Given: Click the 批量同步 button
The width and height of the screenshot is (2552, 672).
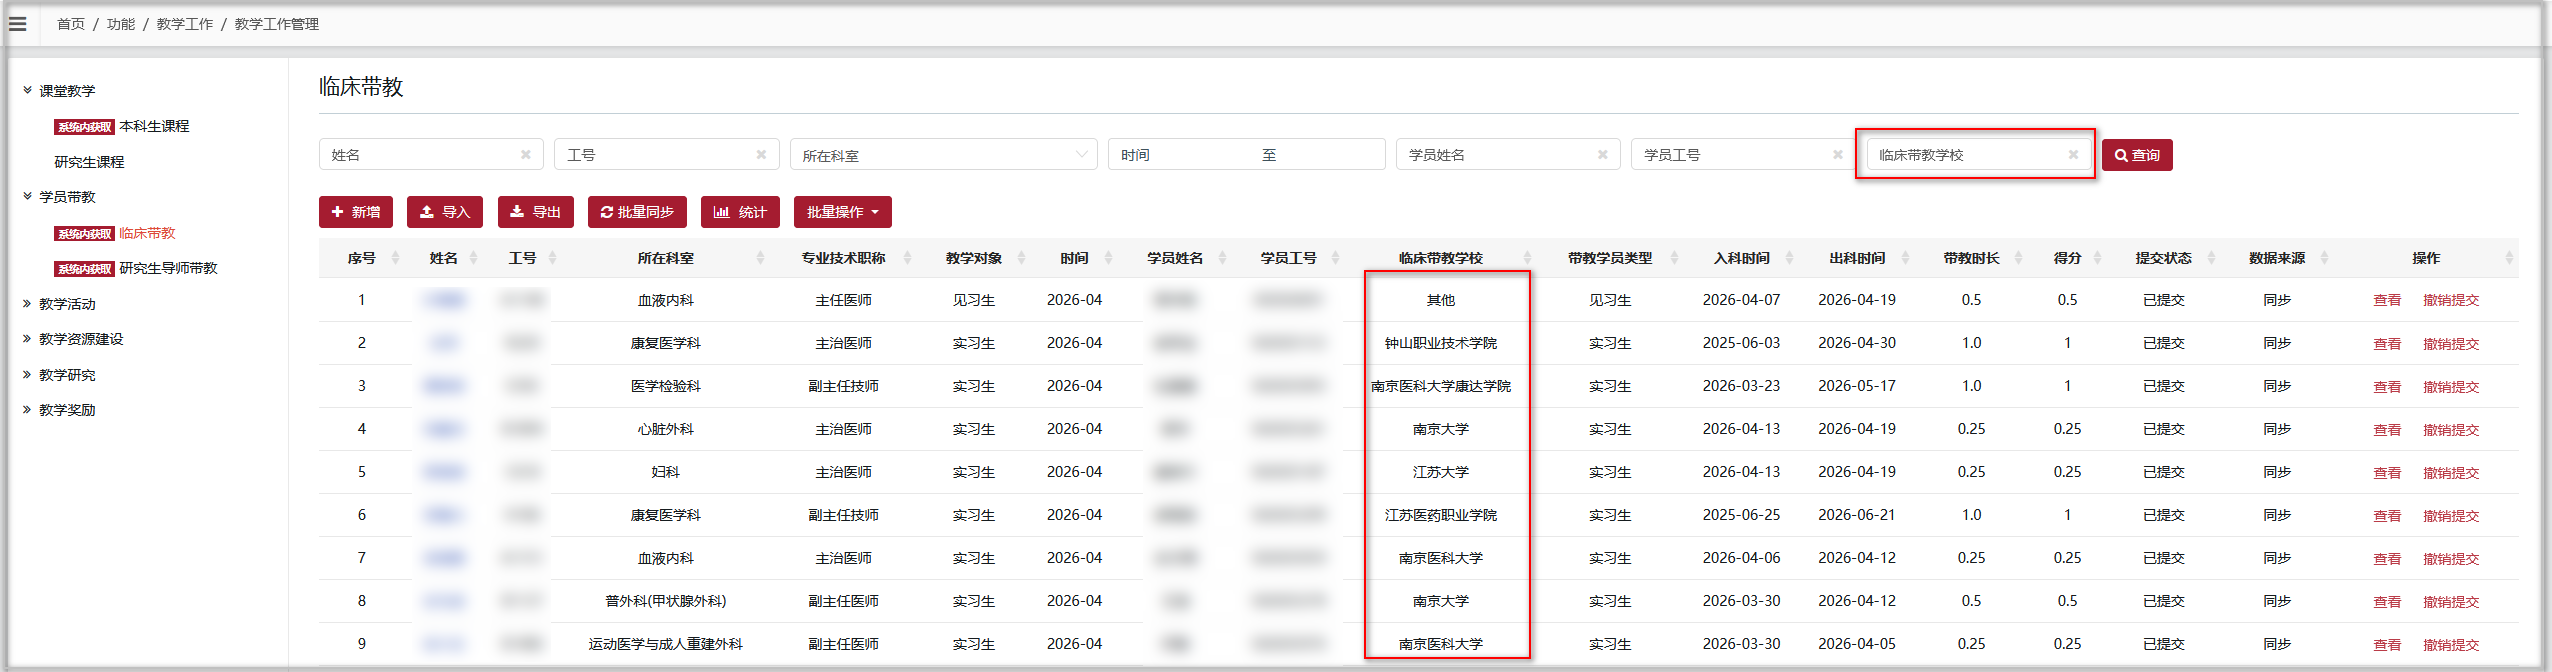Looking at the screenshot, I should 637,212.
